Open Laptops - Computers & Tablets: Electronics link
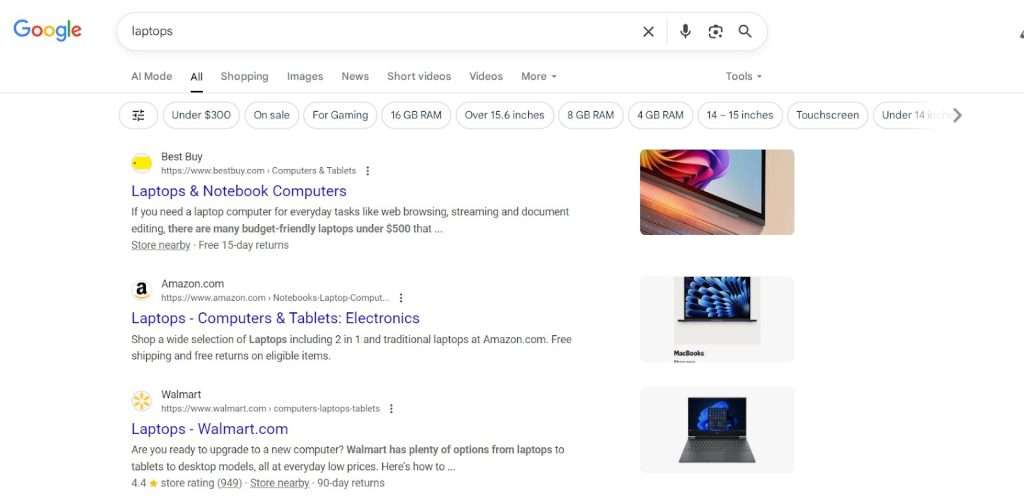Image resolution: width=1024 pixels, height=503 pixels. [276, 318]
